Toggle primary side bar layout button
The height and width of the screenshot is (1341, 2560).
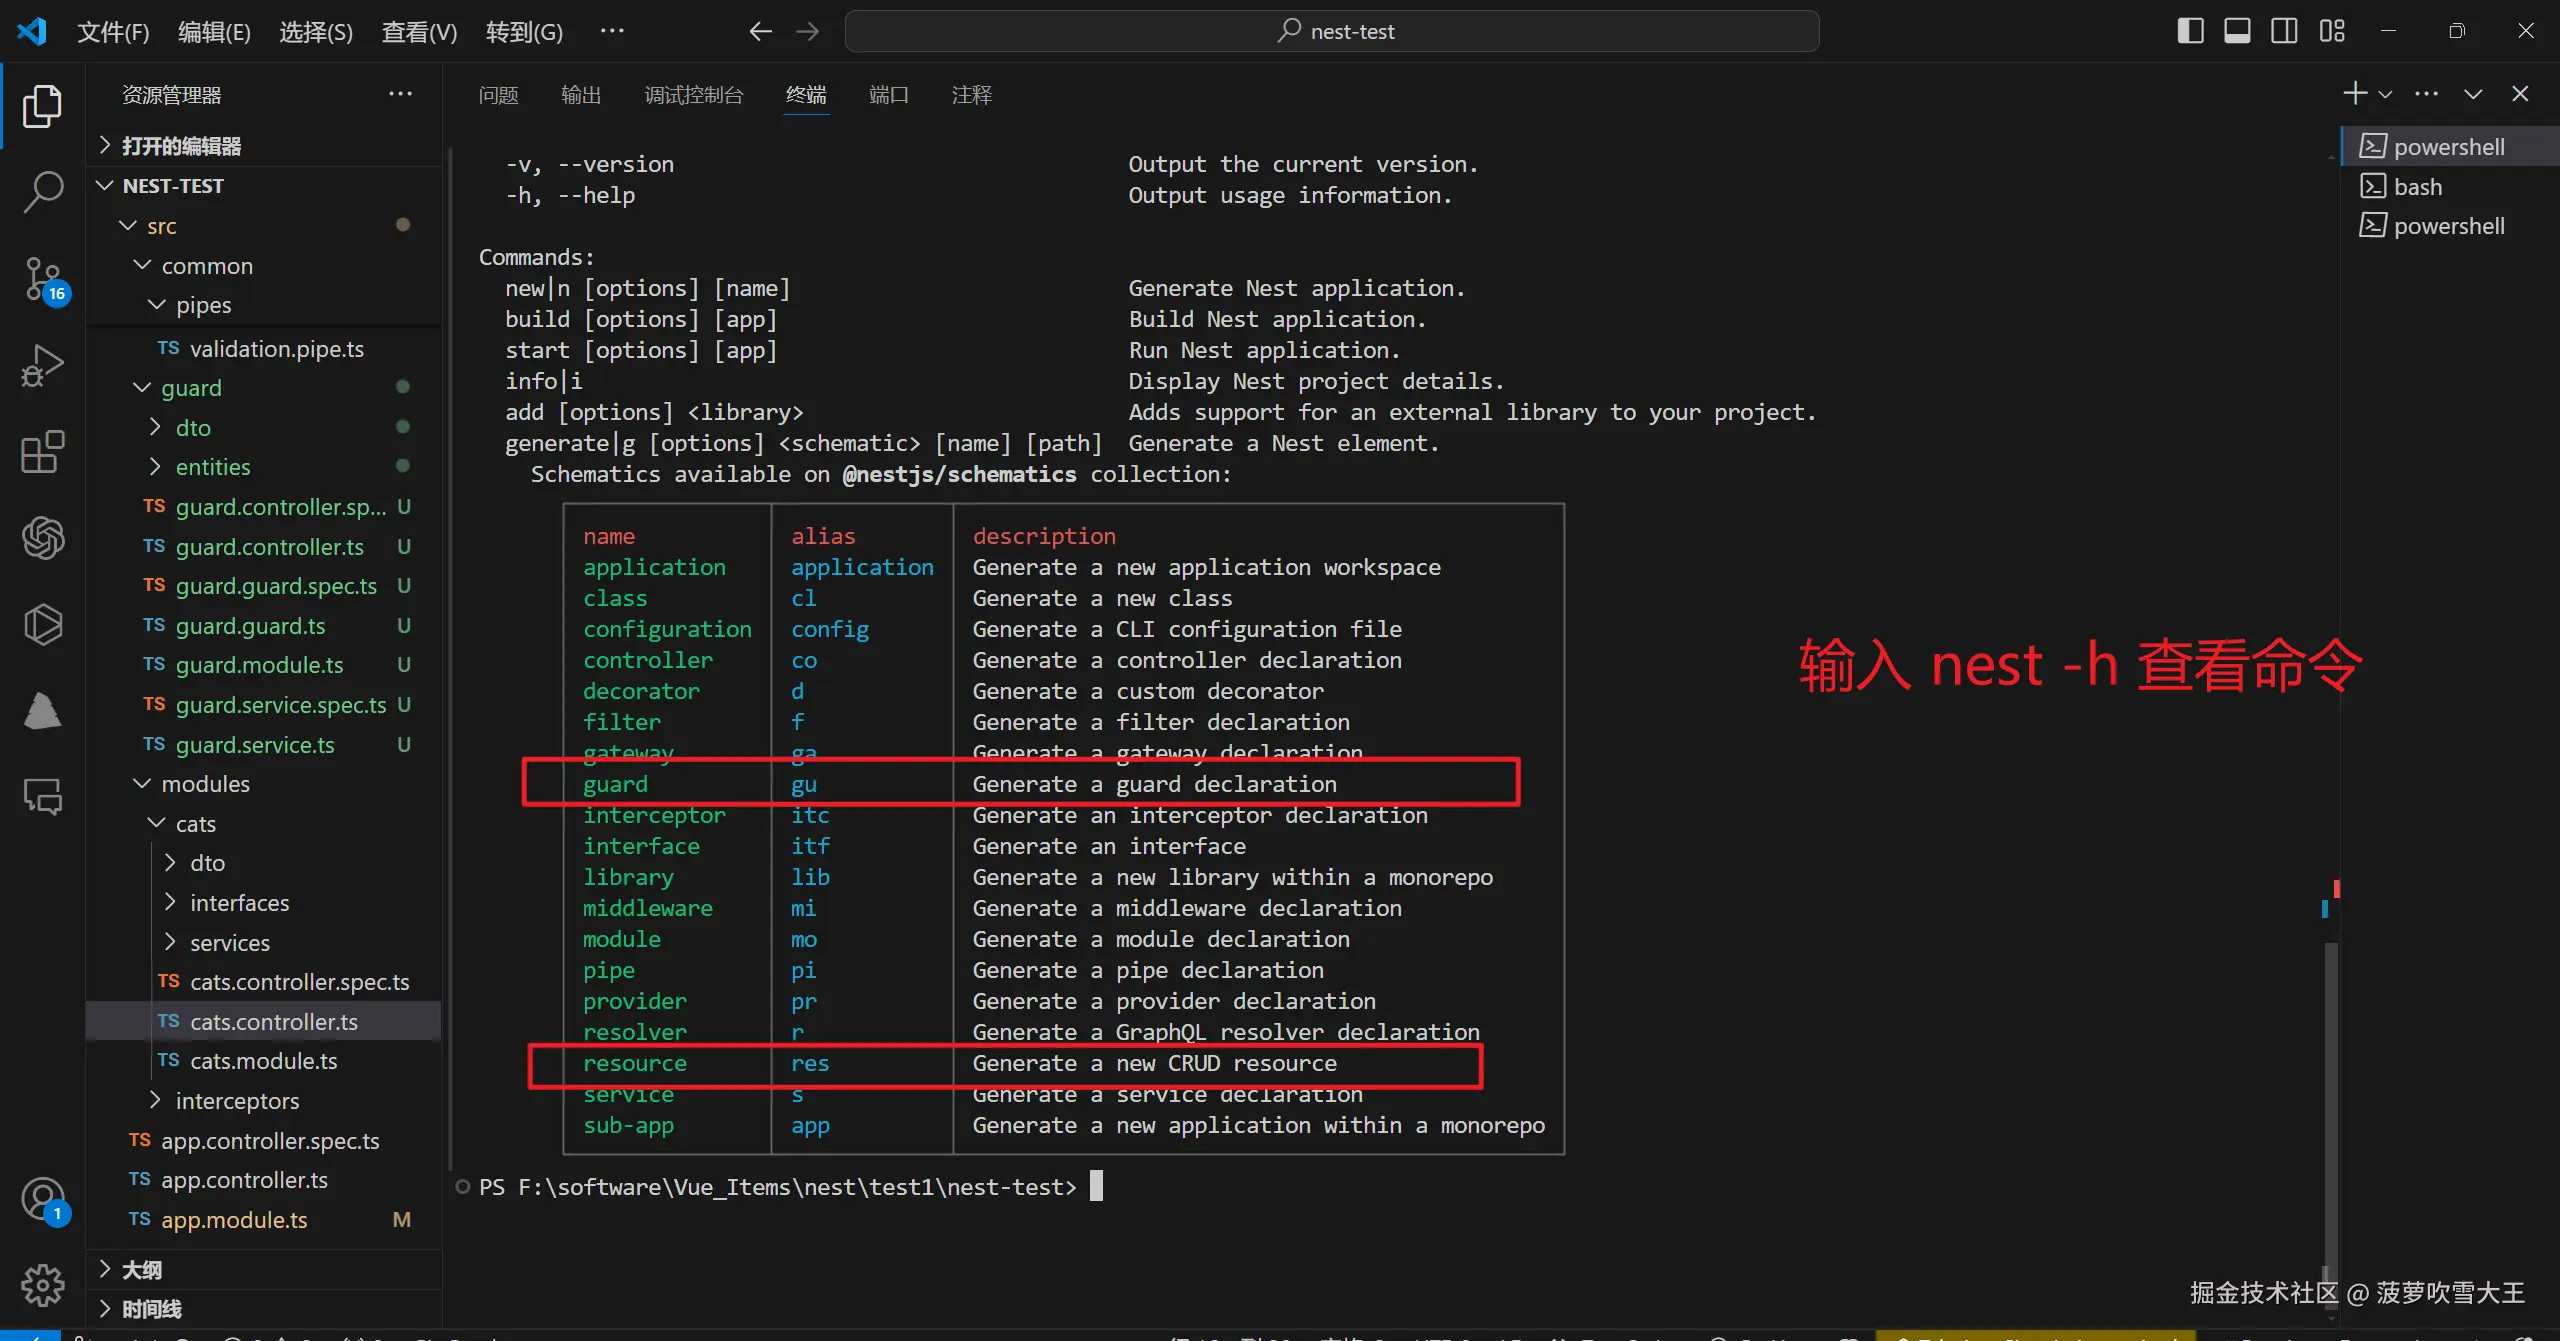click(2190, 31)
